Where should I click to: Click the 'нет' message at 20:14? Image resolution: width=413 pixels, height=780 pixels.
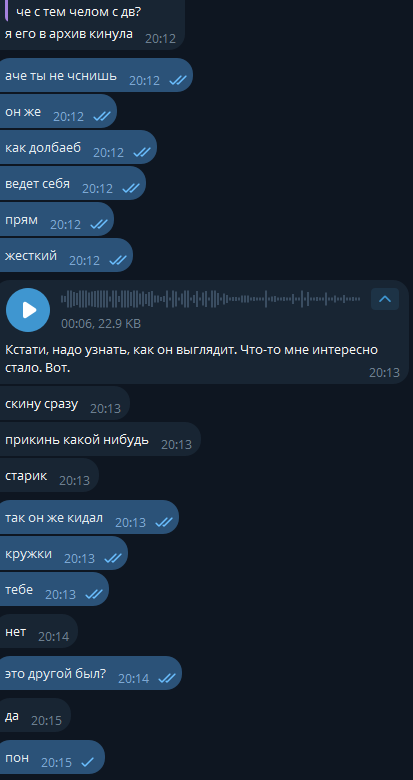pyautogui.click(x=39, y=631)
